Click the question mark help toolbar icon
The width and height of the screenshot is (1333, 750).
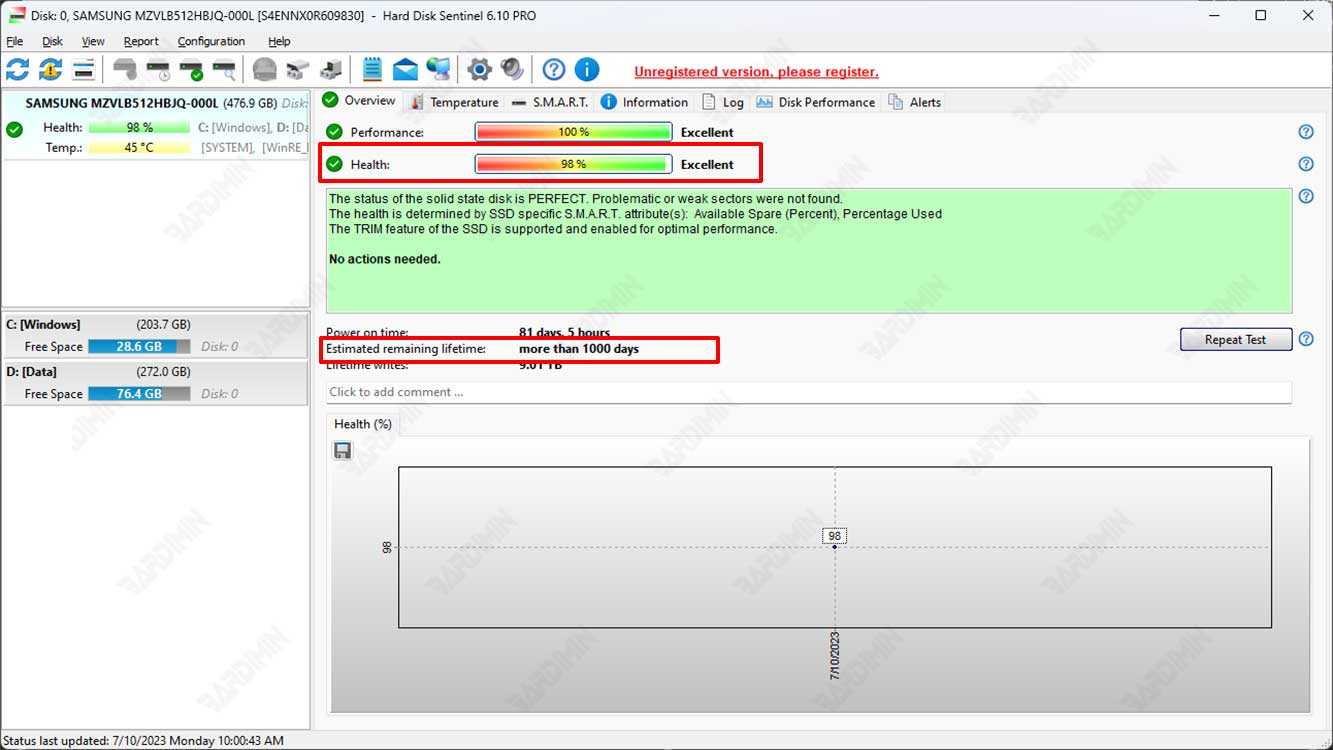coord(554,69)
